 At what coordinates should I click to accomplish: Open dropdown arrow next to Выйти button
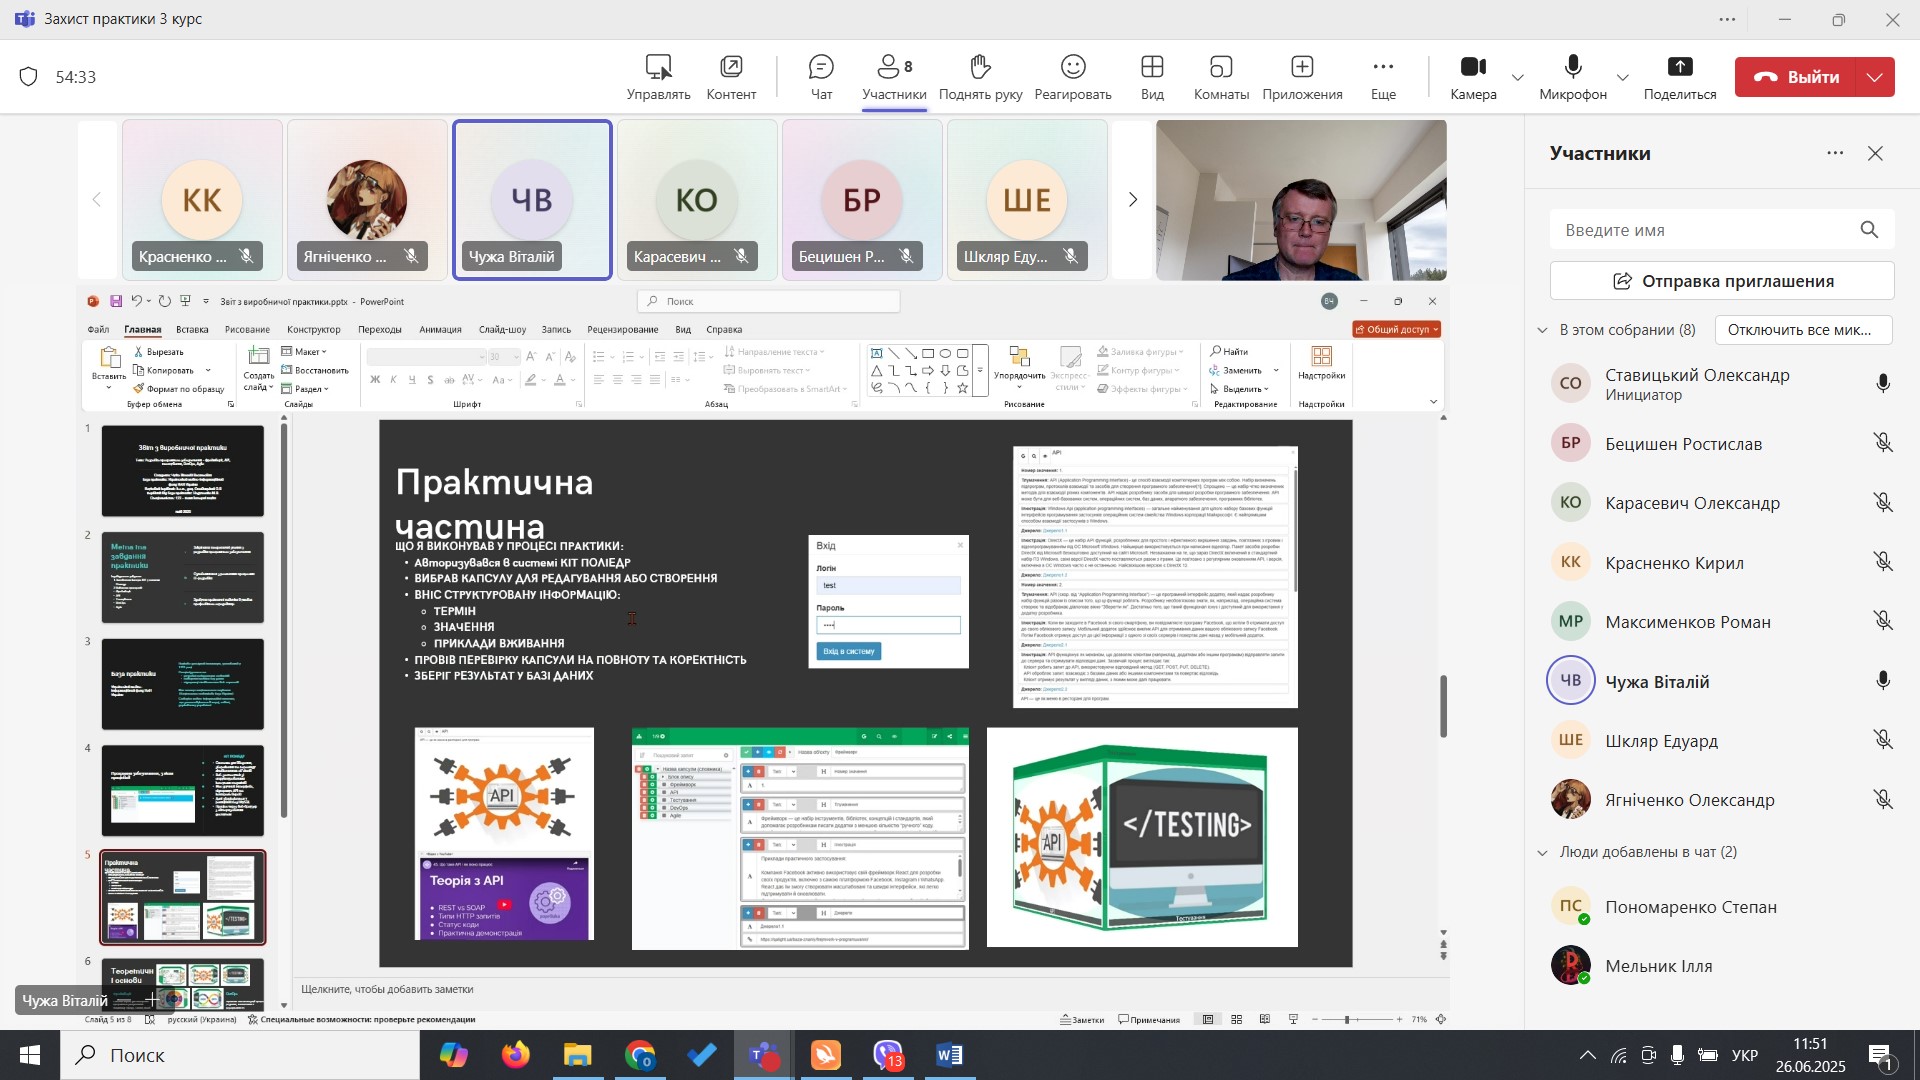pyautogui.click(x=1875, y=77)
